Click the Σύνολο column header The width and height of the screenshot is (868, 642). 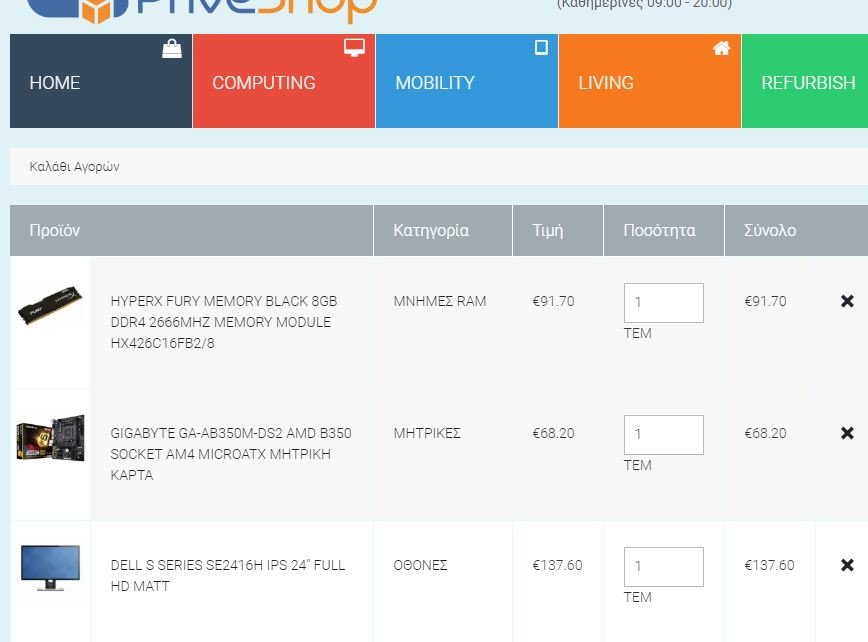tap(797, 230)
